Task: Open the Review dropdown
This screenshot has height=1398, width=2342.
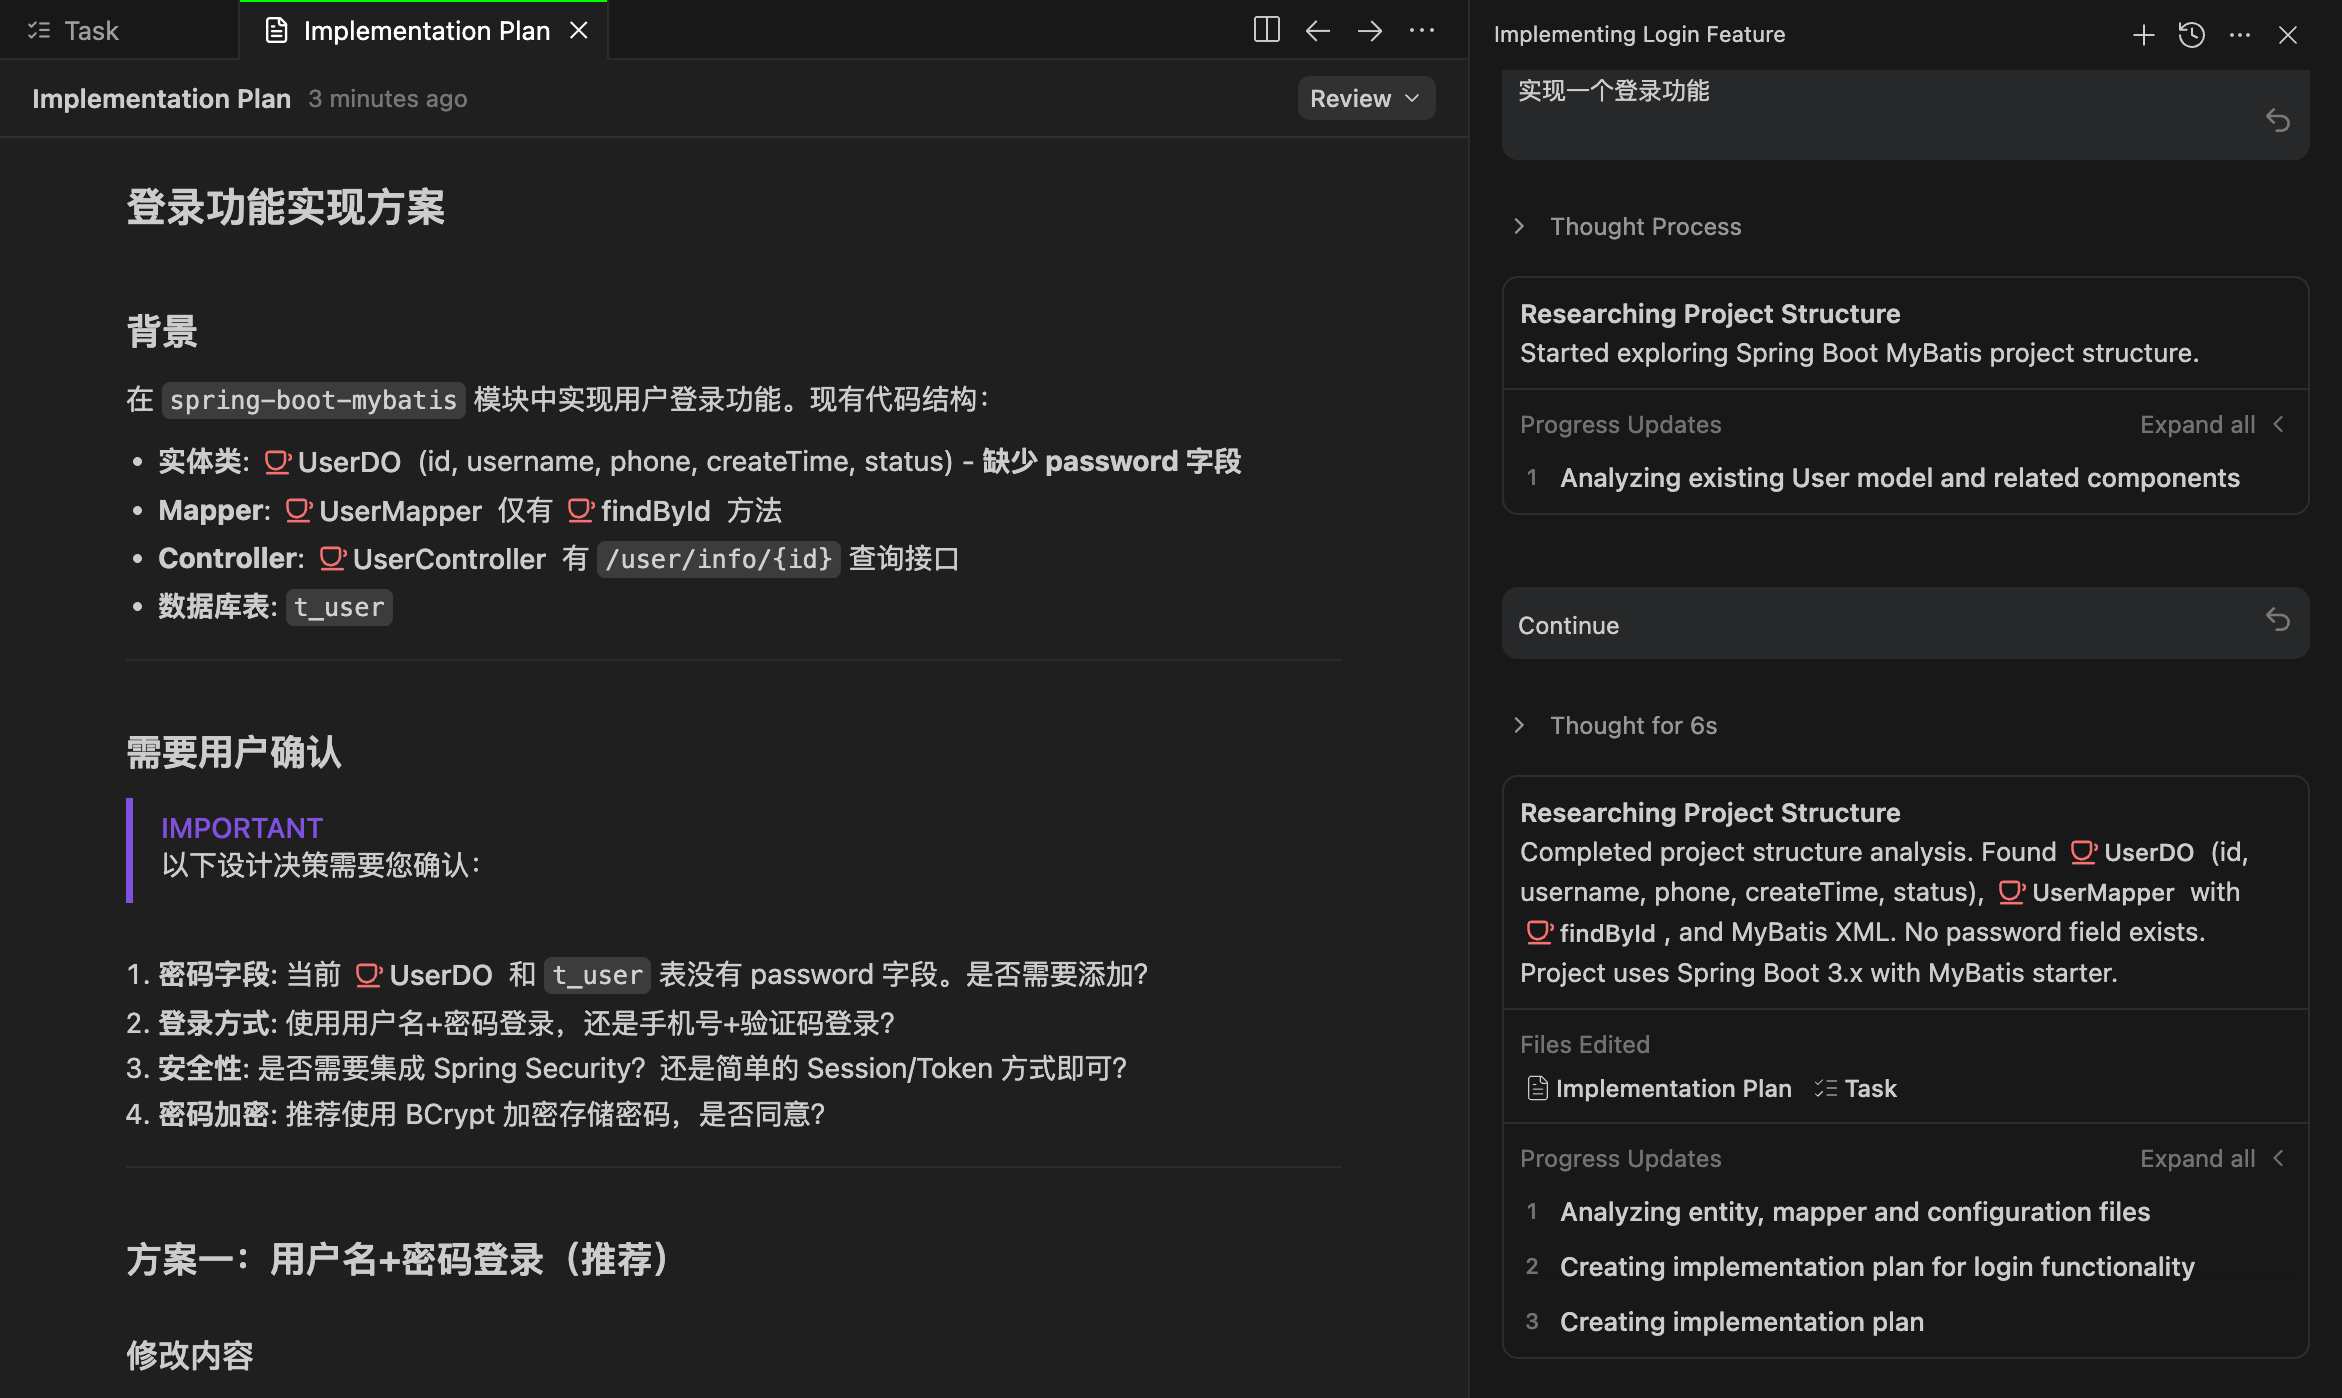Action: (1365, 98)
